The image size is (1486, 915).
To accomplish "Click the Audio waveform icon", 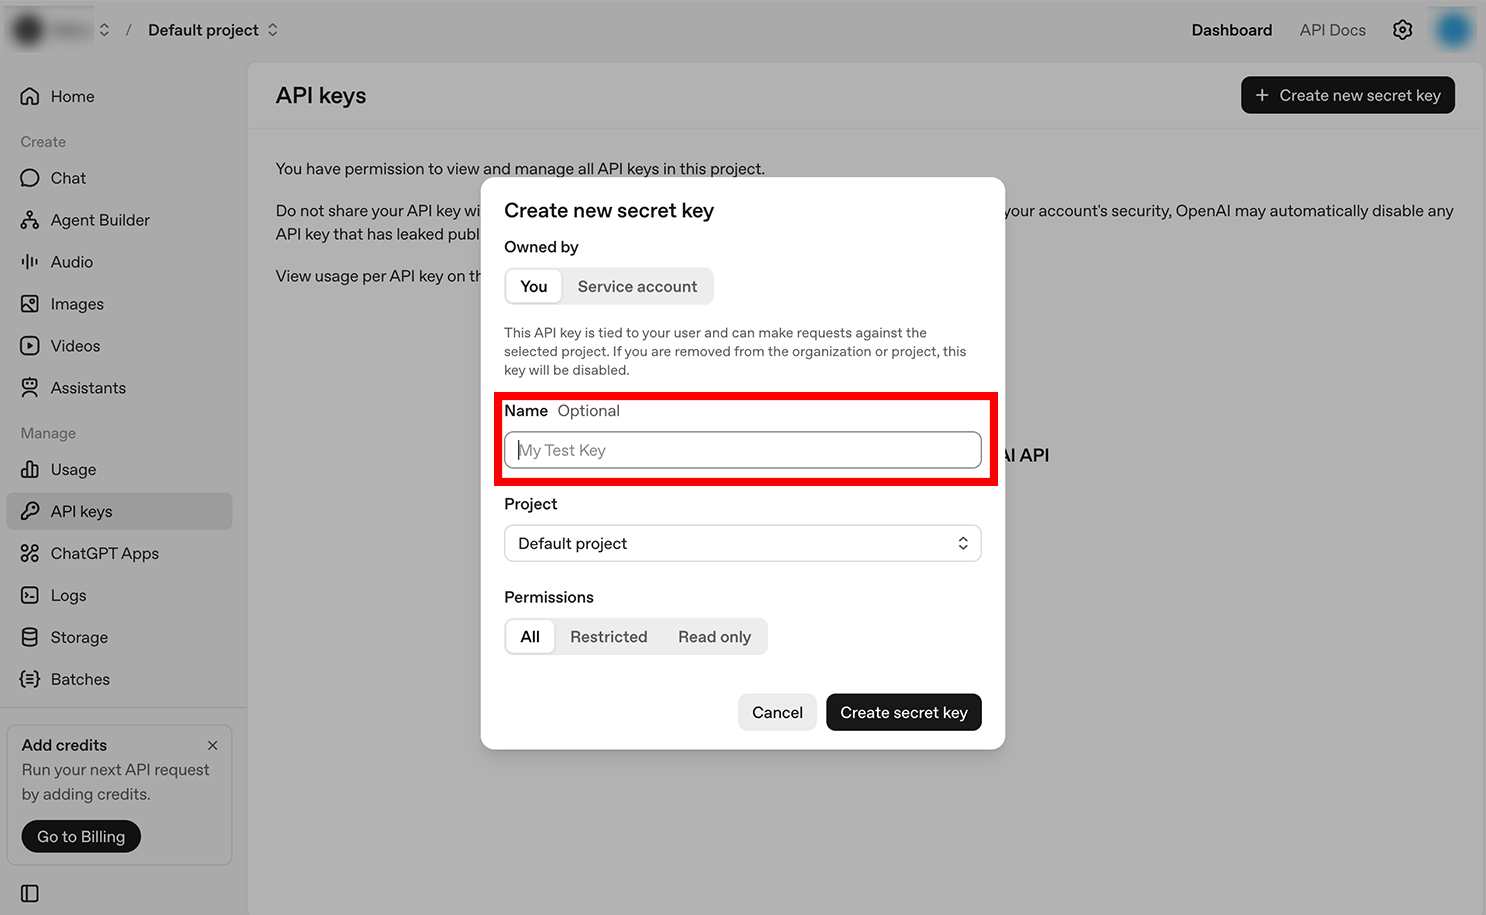I will 30,262.
